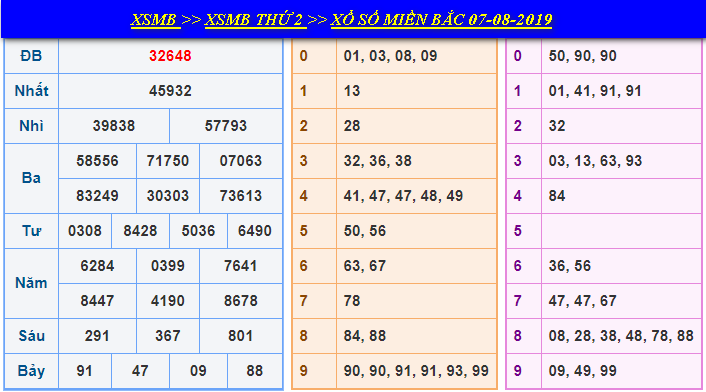Select seventh prize number 47

point(140,371)
